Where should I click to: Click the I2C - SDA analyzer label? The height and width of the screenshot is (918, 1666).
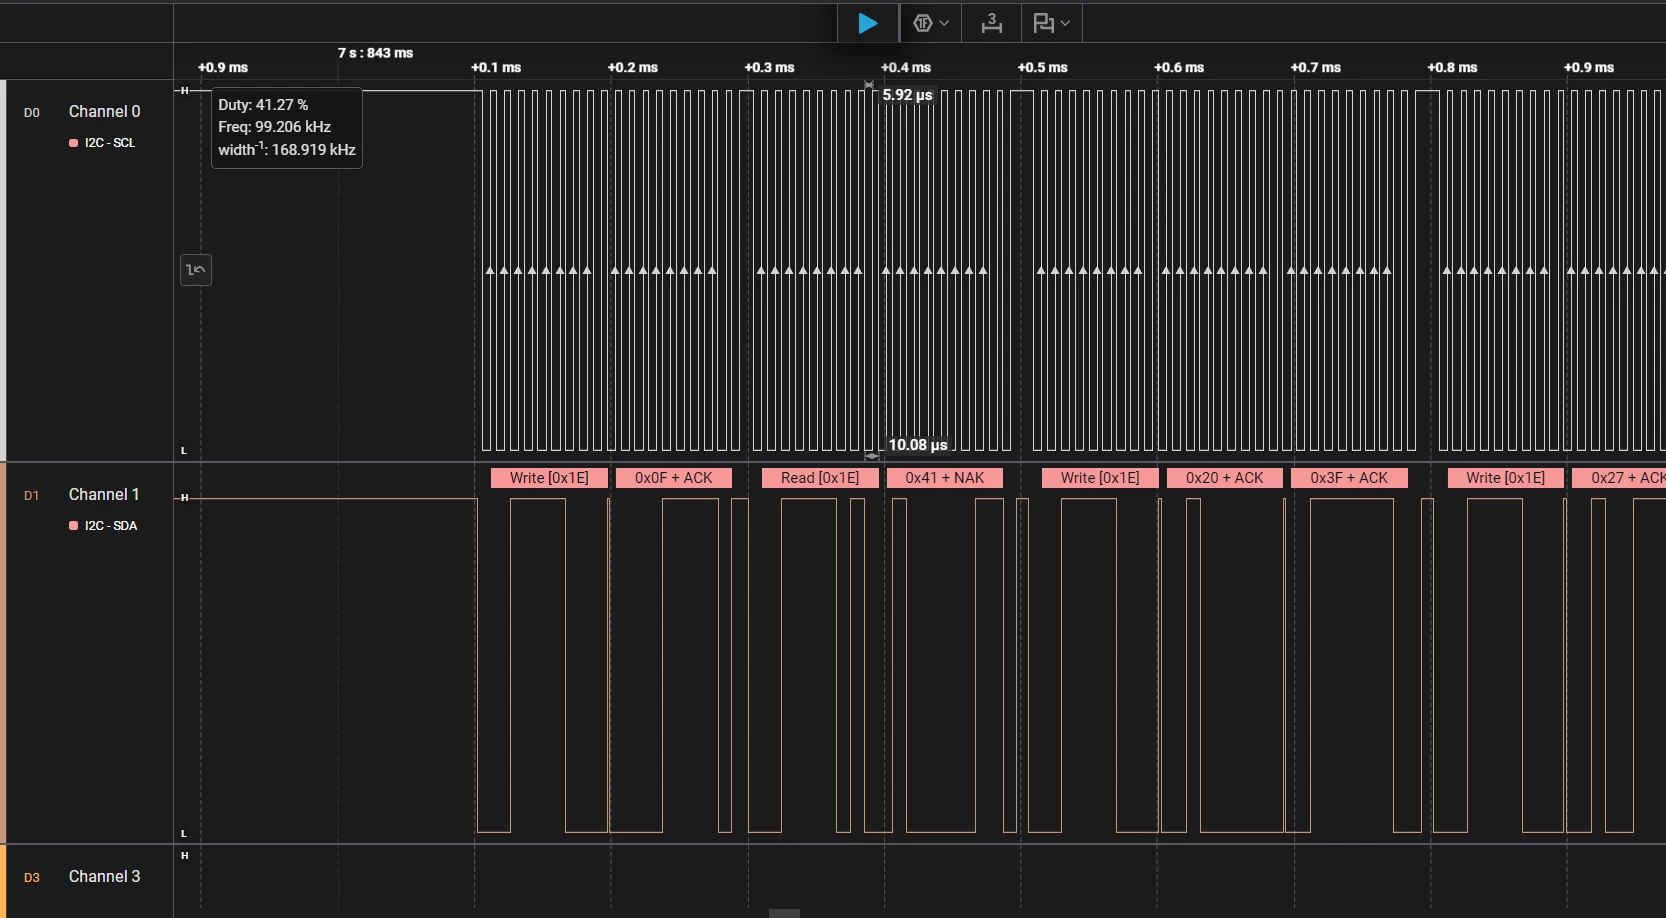pyautogui.click(x=111, y=526)
